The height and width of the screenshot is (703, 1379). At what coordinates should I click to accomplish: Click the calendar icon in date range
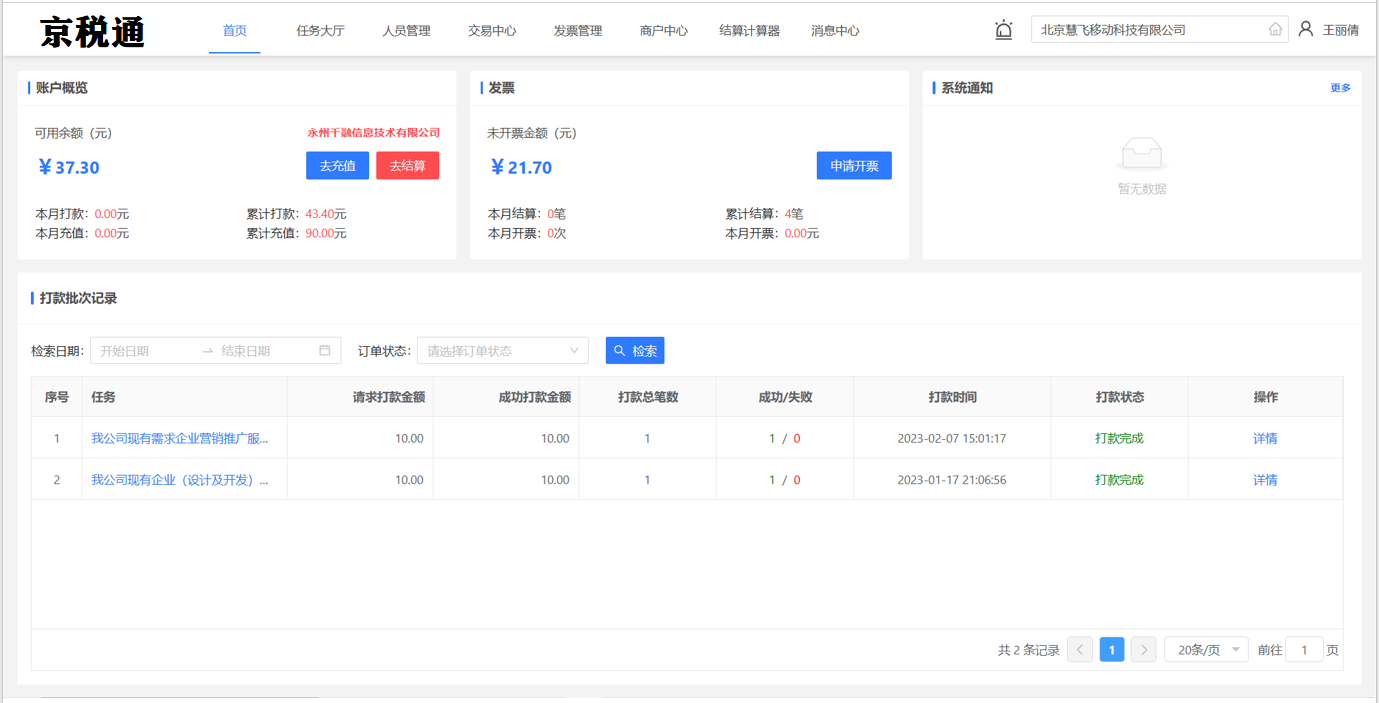325,351
